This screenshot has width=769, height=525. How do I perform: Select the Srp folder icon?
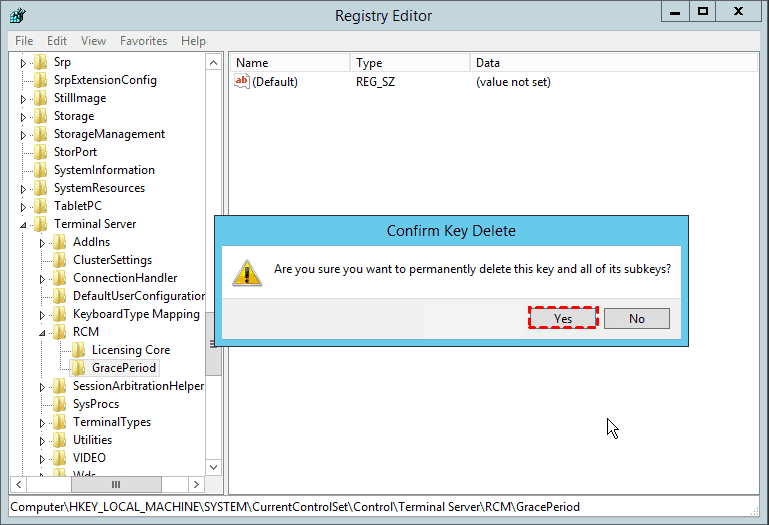(41, 62)
